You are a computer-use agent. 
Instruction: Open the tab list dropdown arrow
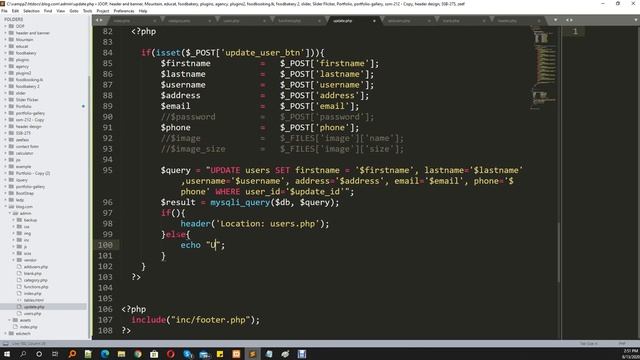coord(555,20)
